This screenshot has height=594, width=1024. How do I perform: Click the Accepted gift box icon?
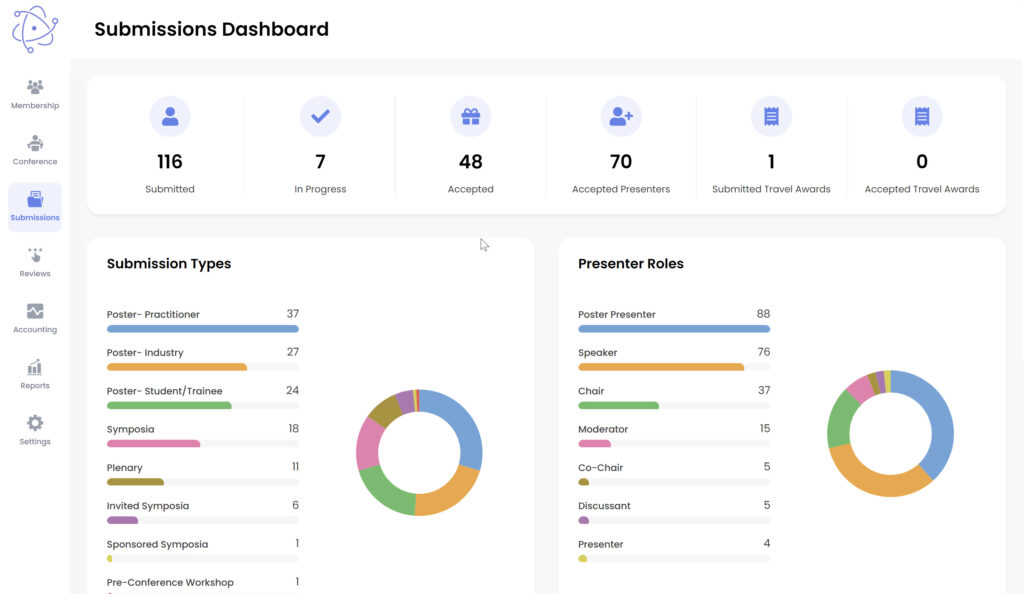[470, 117]
